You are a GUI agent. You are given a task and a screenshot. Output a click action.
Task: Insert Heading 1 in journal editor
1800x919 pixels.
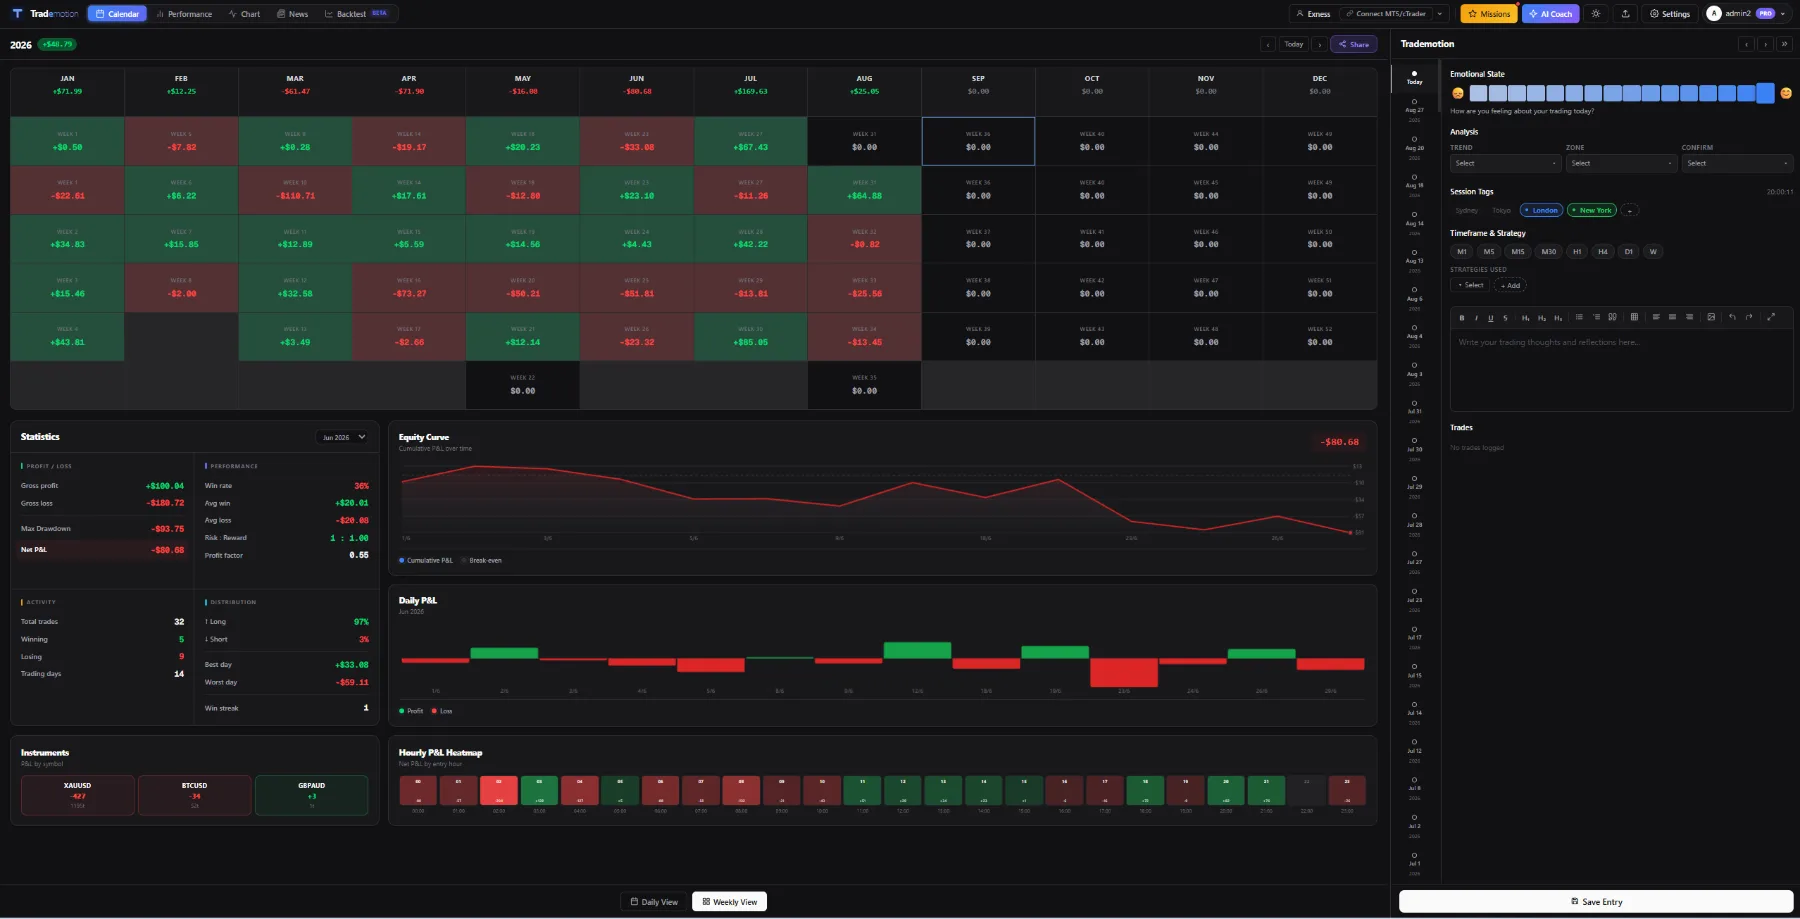(x=1525, y=317)
